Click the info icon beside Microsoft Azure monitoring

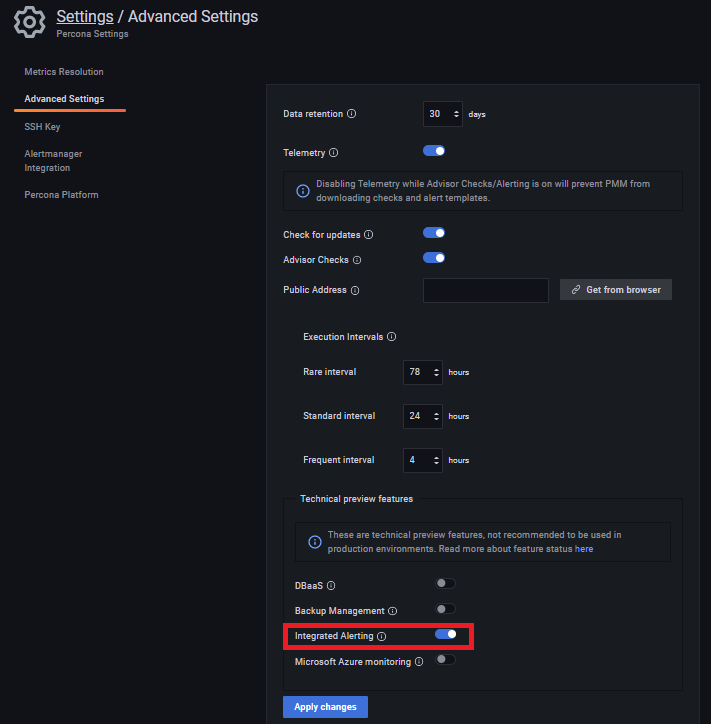click(x=419, y=662)
